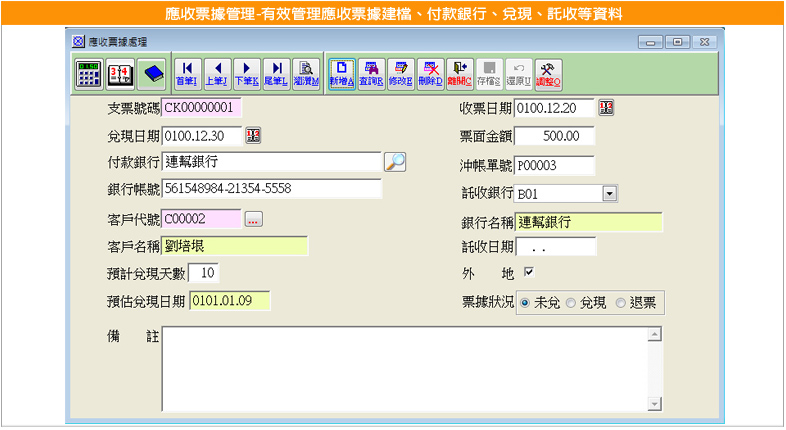The height and width of the screenshot is (430, 786).
Task: Open the calculator tool icon
Action: (x=89, y=73)
